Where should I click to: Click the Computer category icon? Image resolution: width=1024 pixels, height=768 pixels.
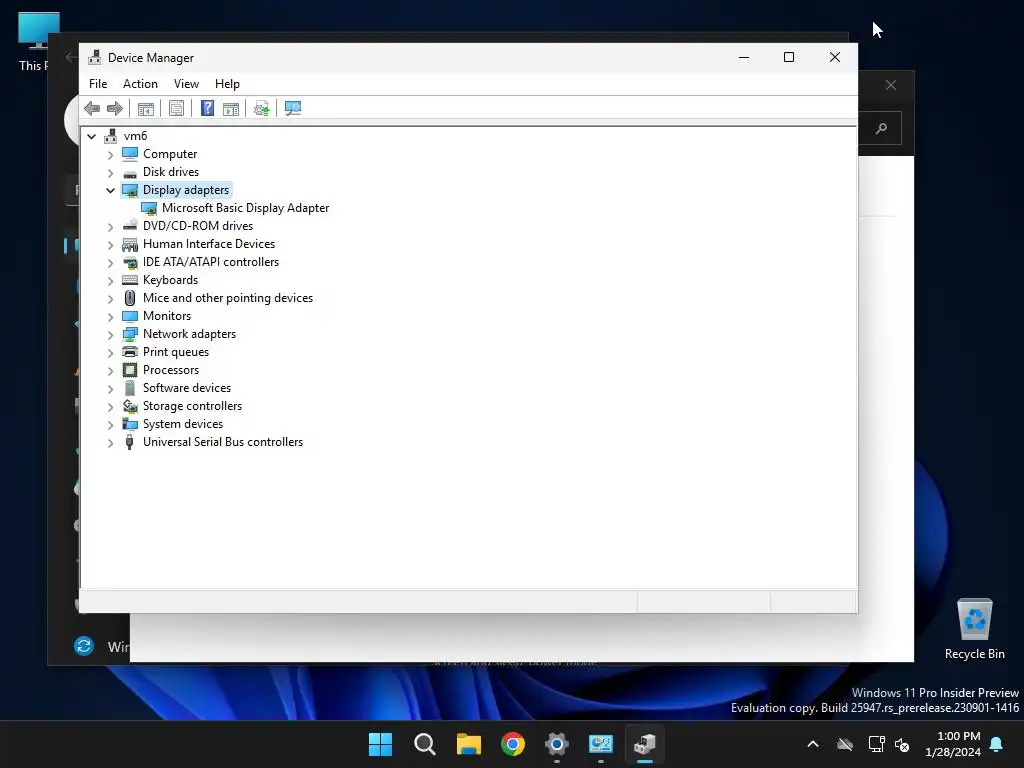coord(130,154)
